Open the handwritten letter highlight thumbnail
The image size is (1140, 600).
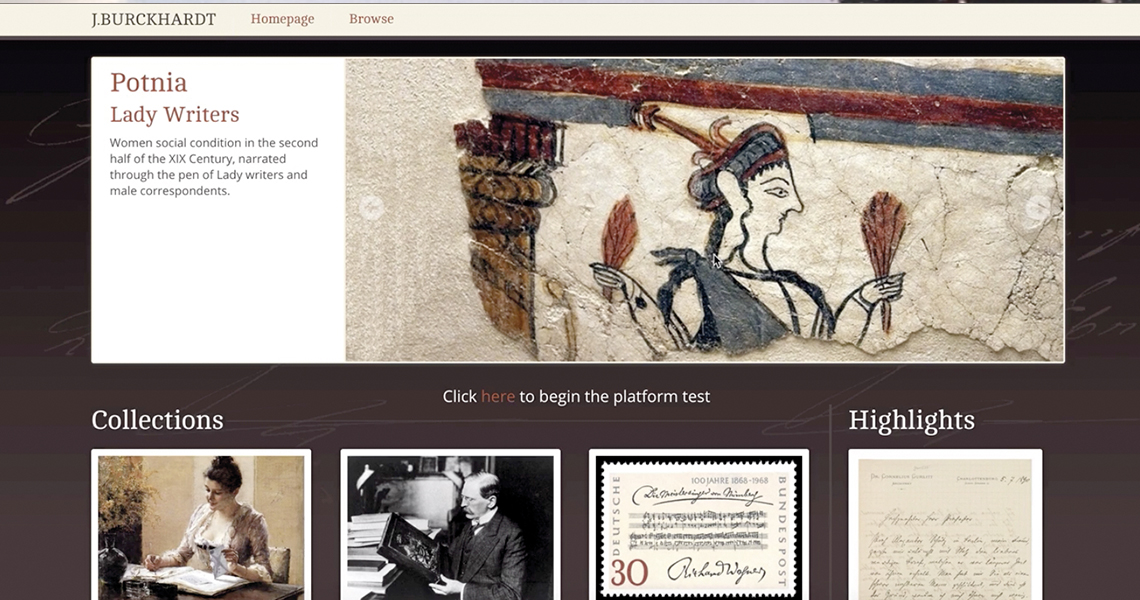tap(945, 527)
